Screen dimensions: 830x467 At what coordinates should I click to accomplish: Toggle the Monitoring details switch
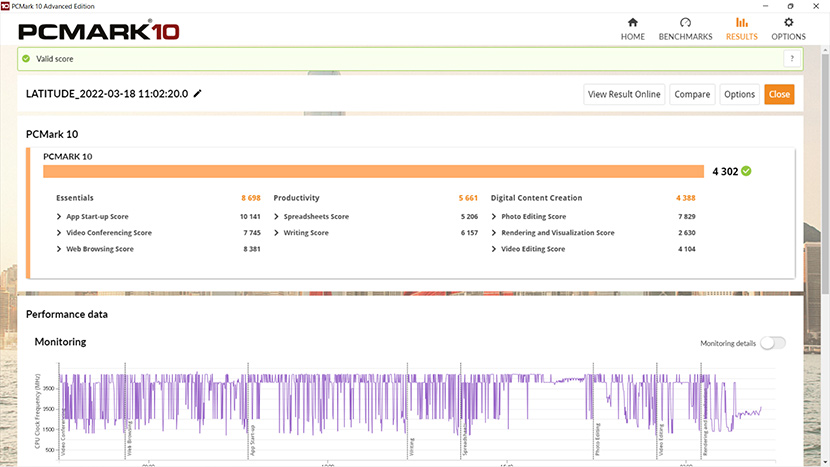[772, 343]
